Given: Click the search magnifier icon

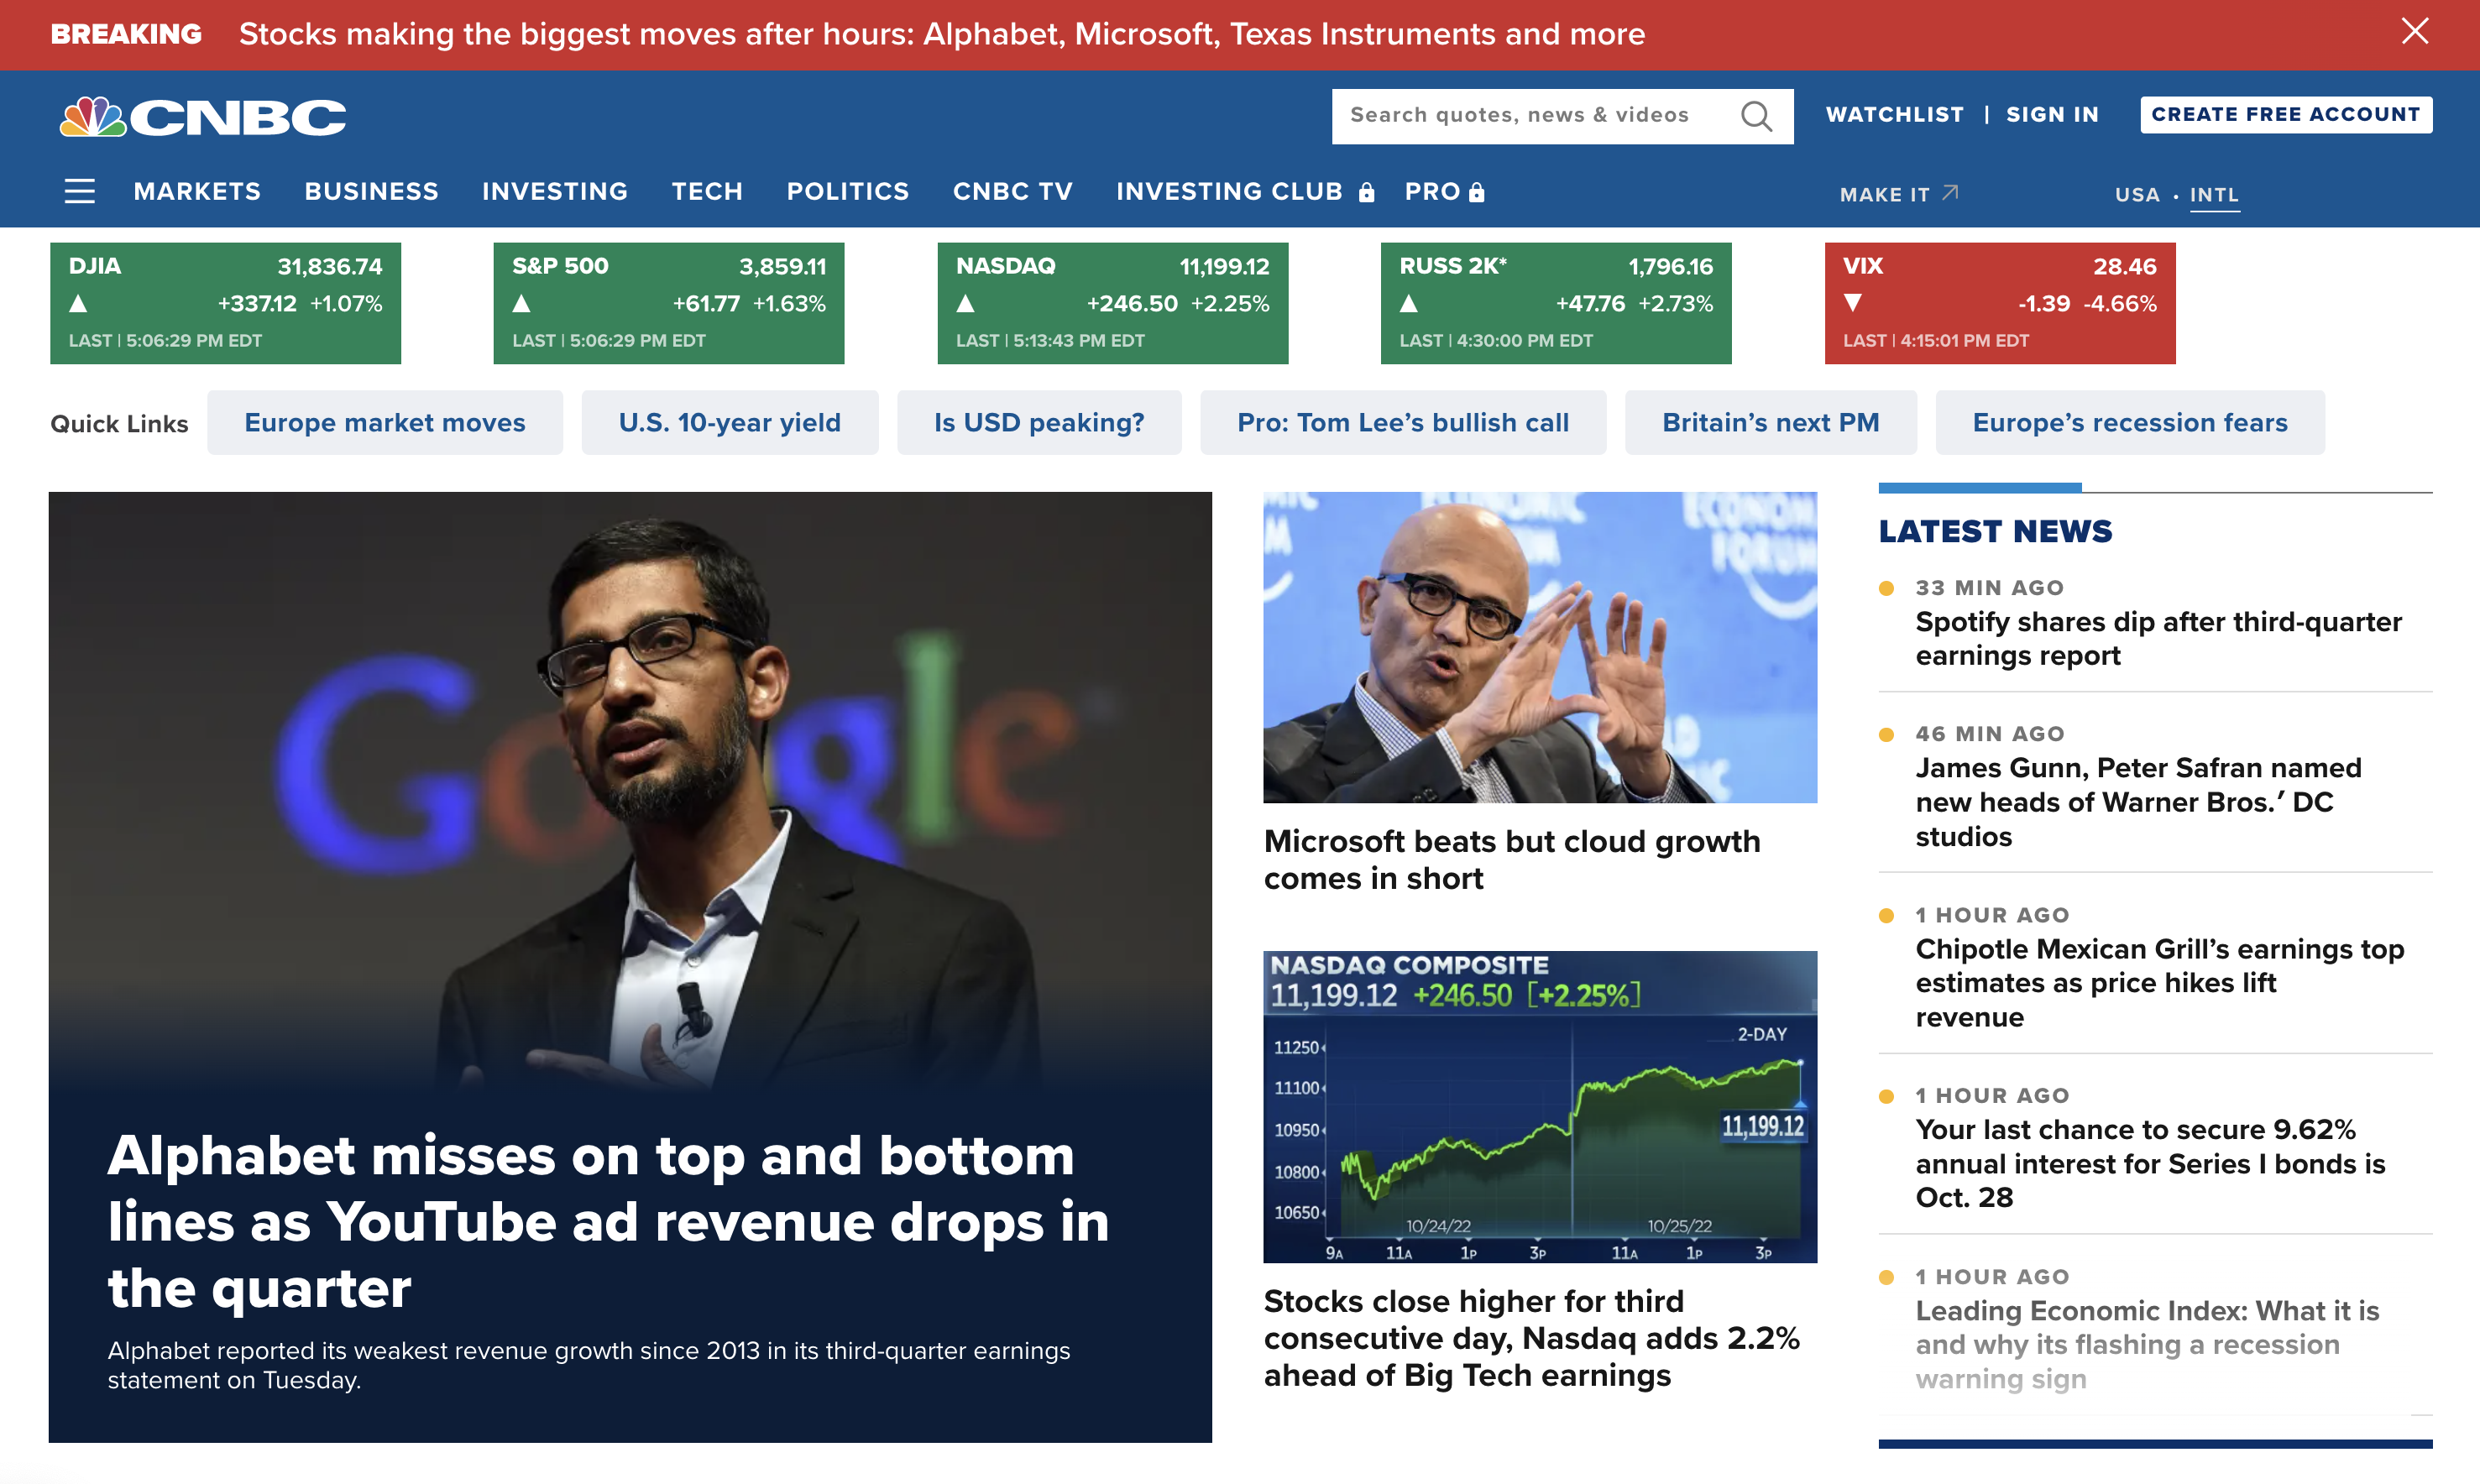Looking at the screenshot, I should (1756, 116).
